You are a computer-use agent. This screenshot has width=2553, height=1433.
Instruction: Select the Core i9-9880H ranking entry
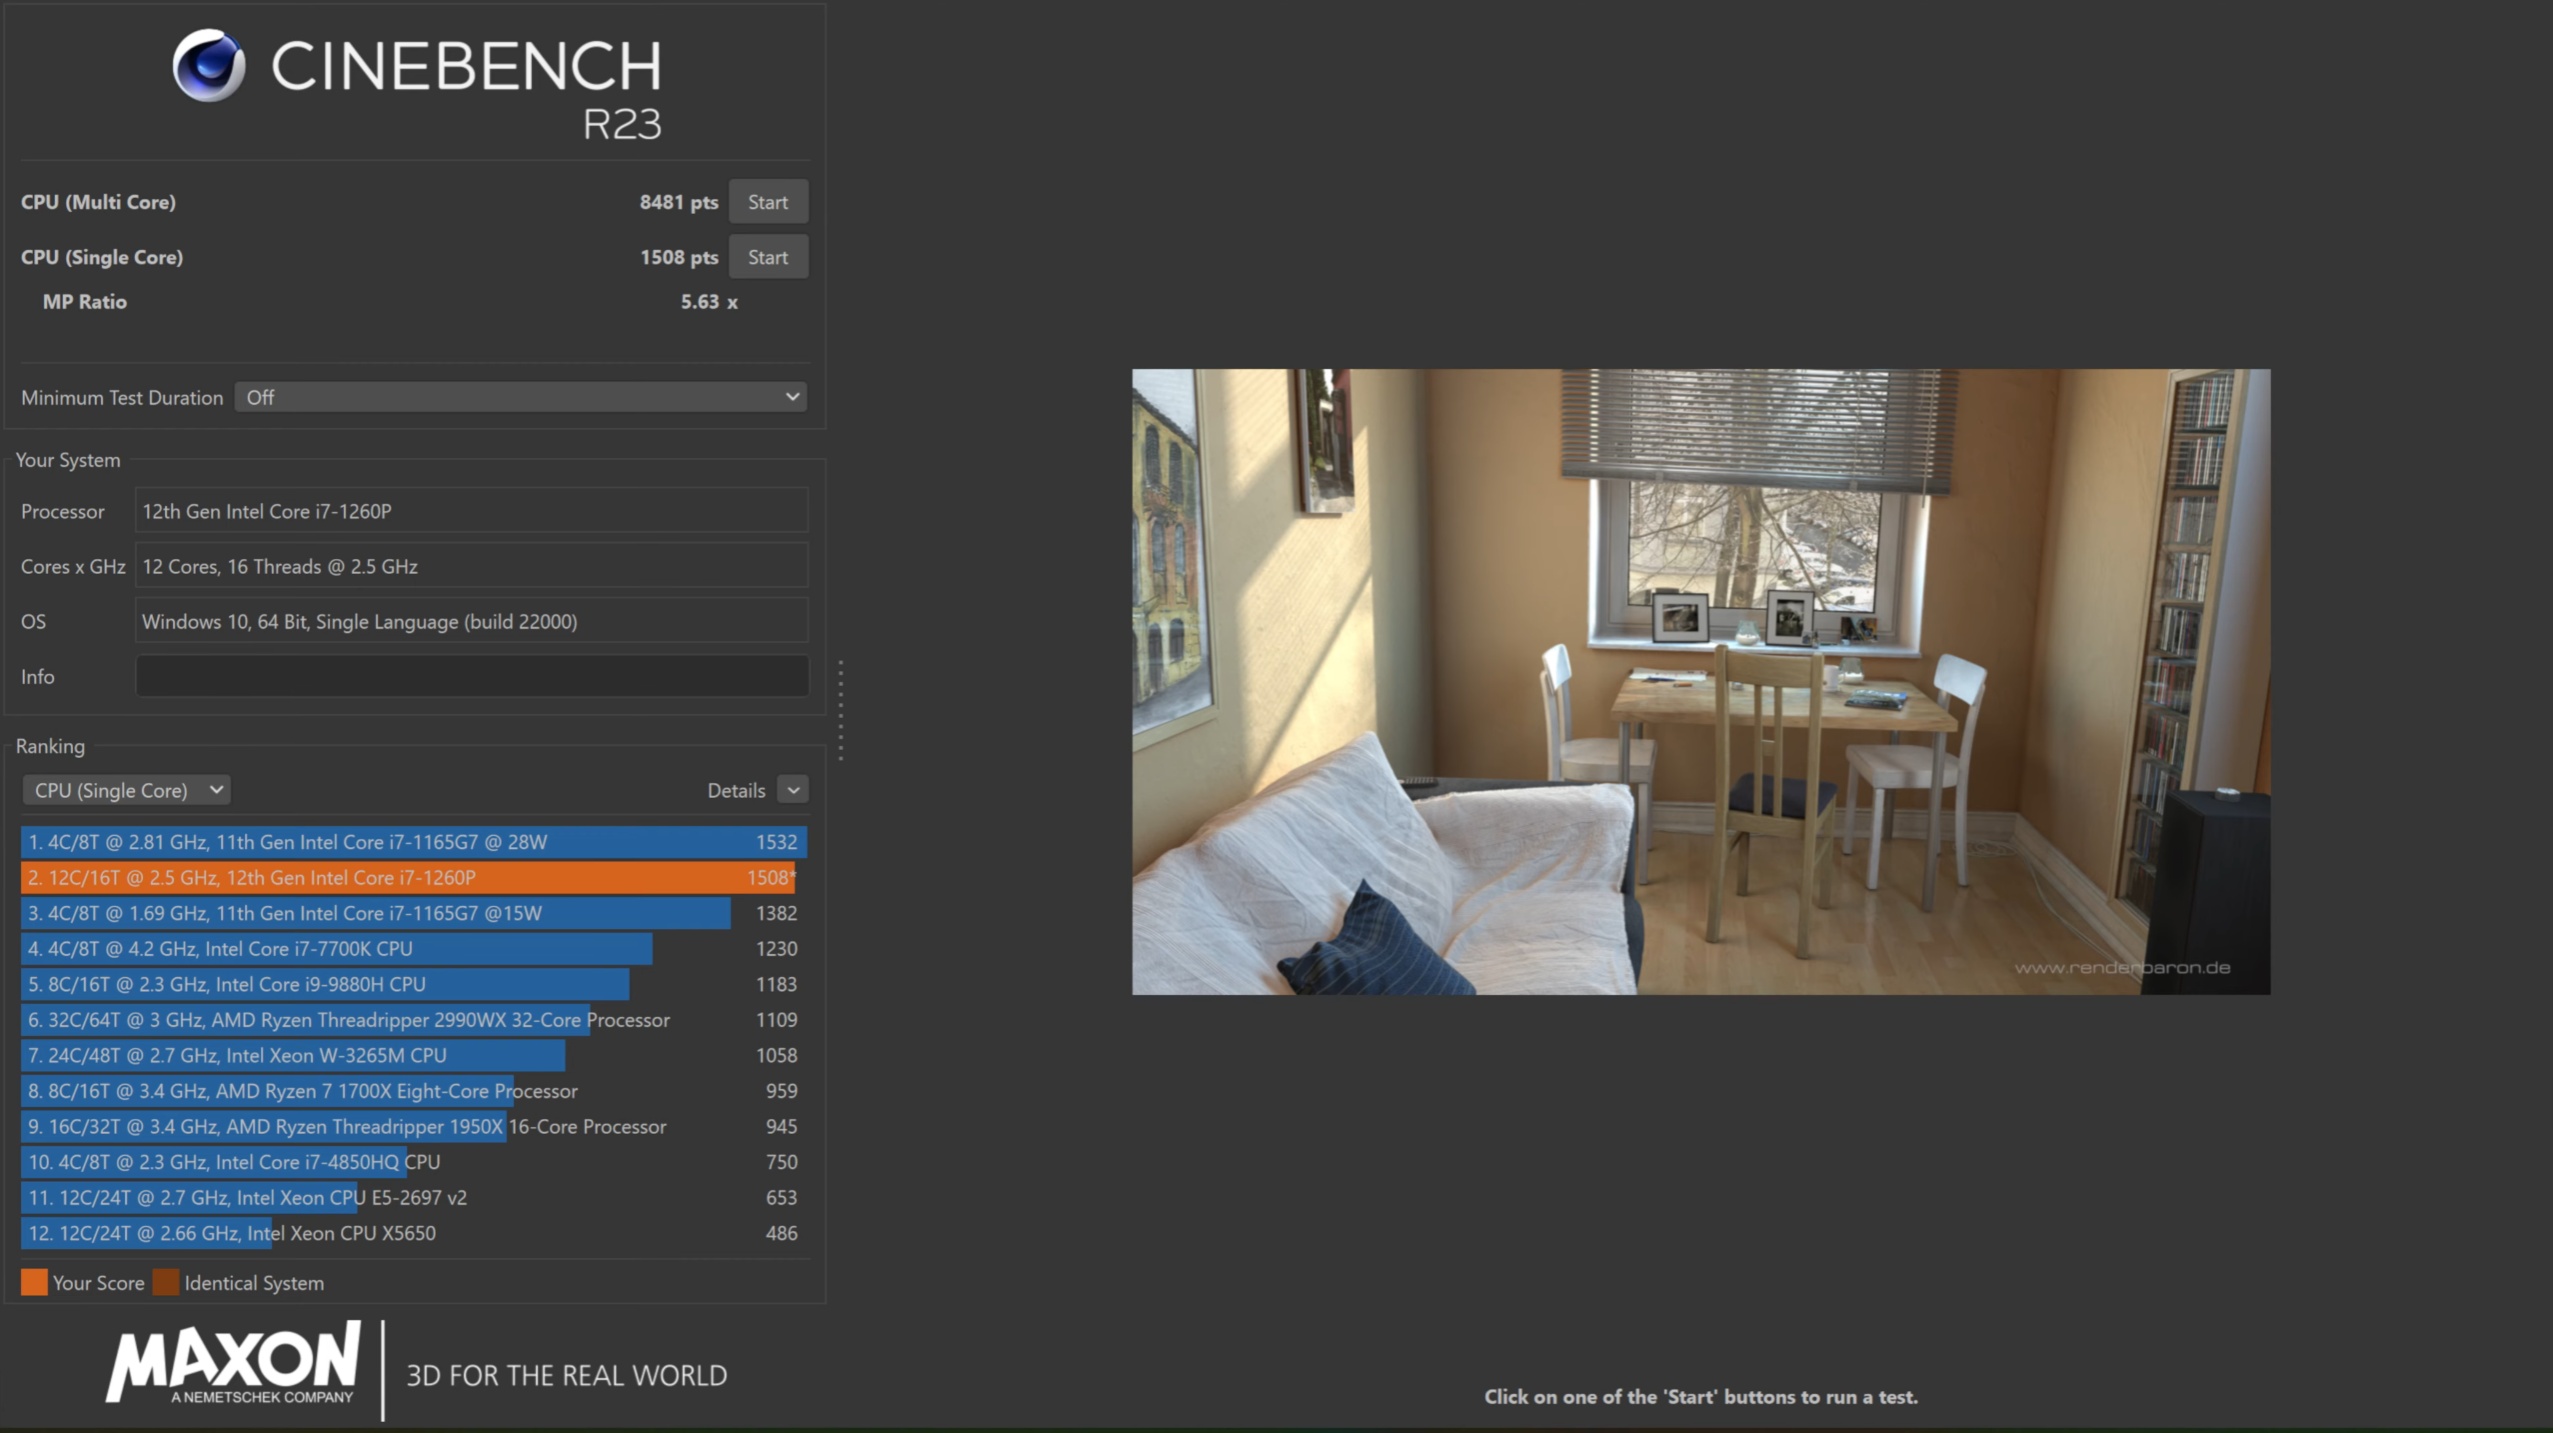(412, 984)
